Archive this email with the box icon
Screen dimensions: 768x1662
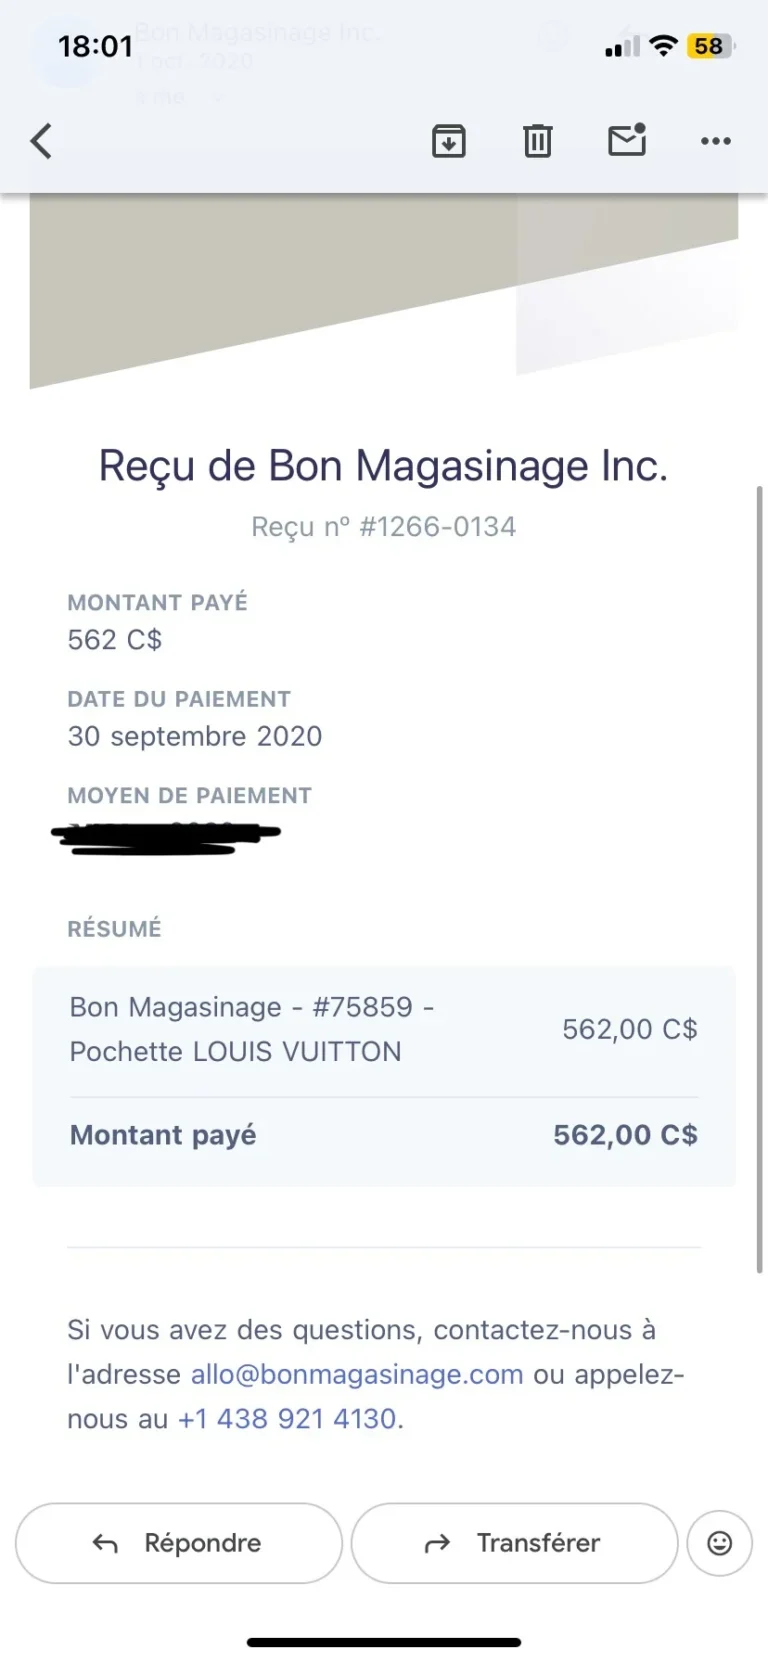[x=449, y=141]
